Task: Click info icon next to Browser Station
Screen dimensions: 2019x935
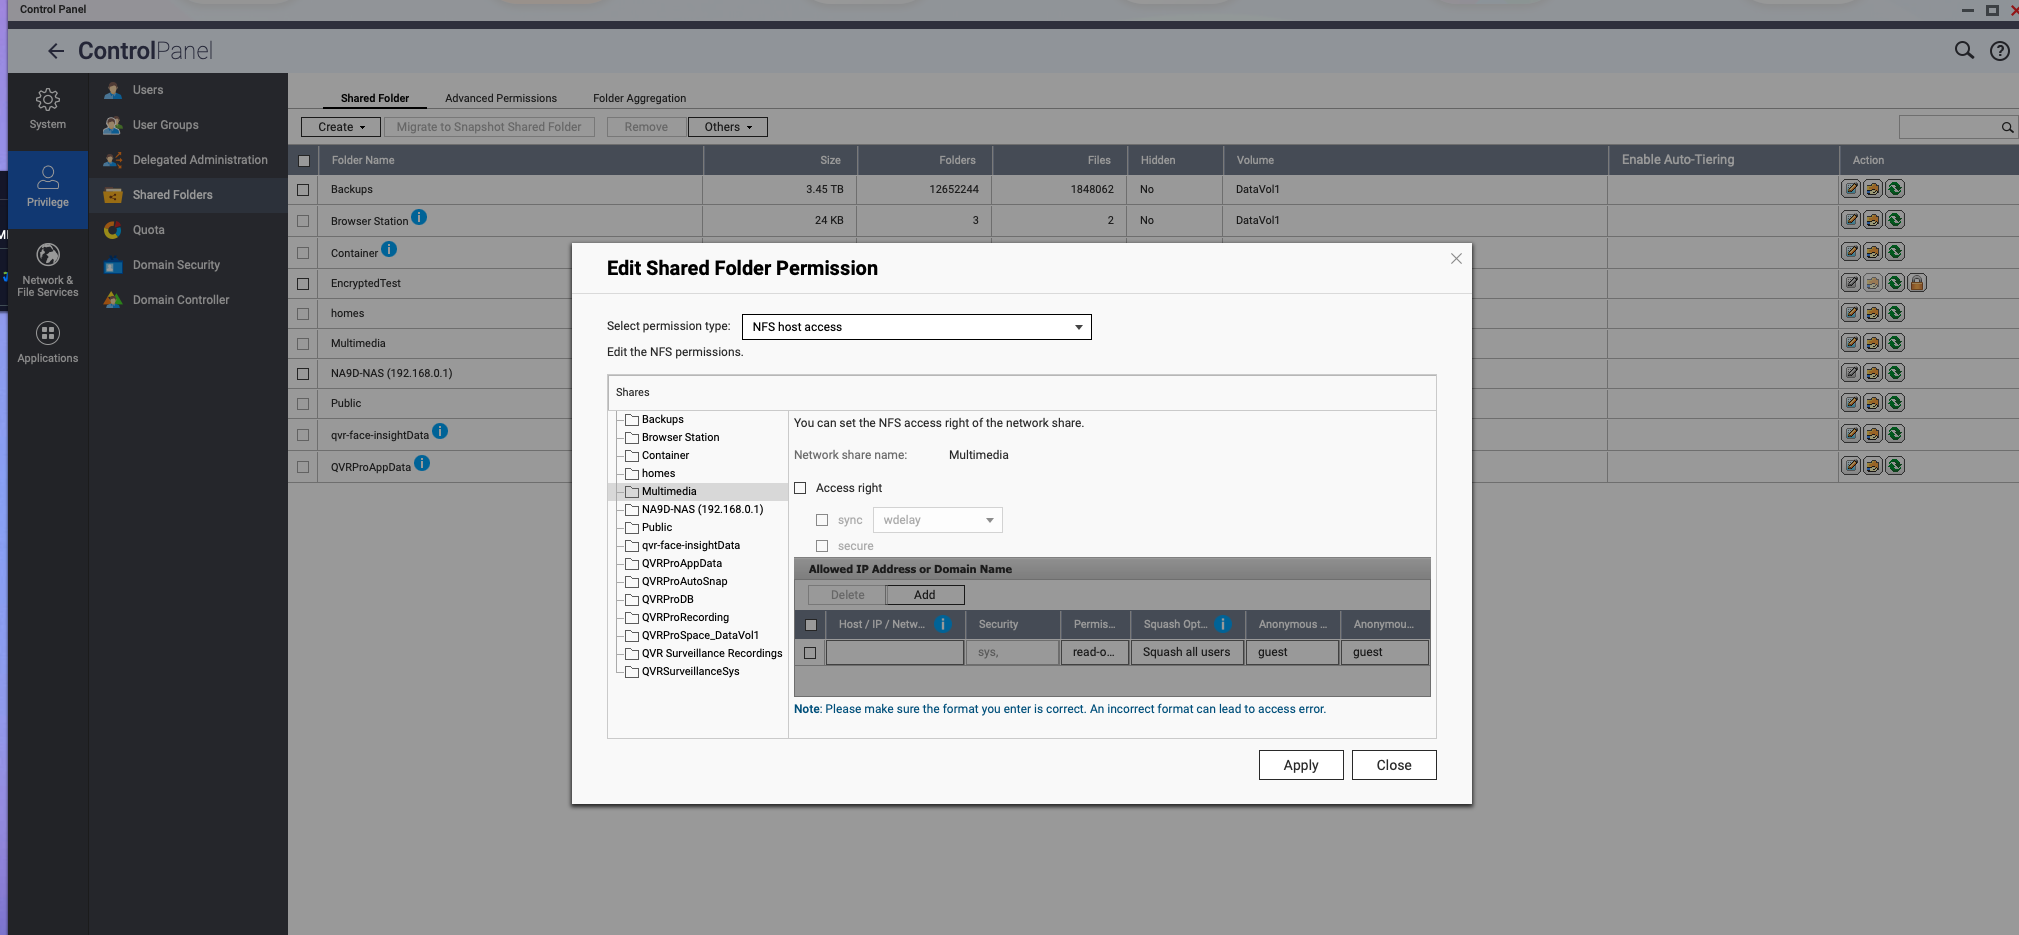Action: [x=419, y=217]
